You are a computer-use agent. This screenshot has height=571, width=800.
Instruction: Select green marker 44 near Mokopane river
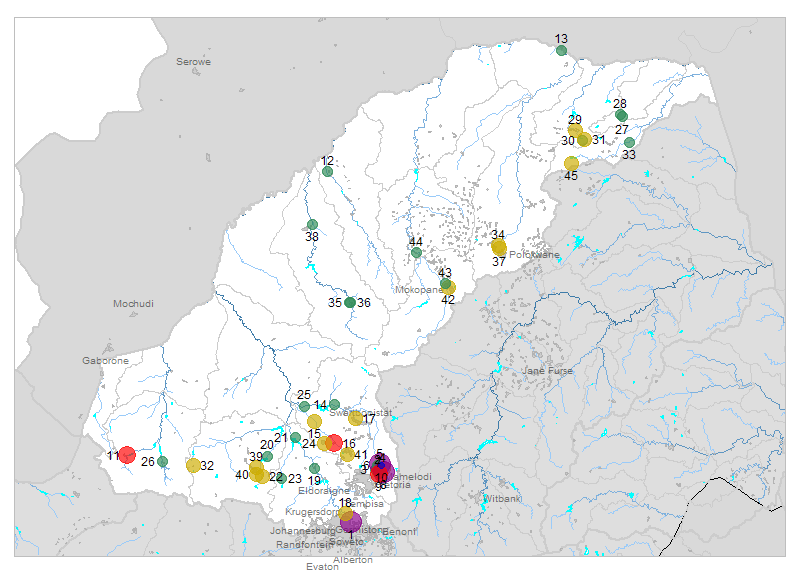pyautogui.click(x=416, y=253)
